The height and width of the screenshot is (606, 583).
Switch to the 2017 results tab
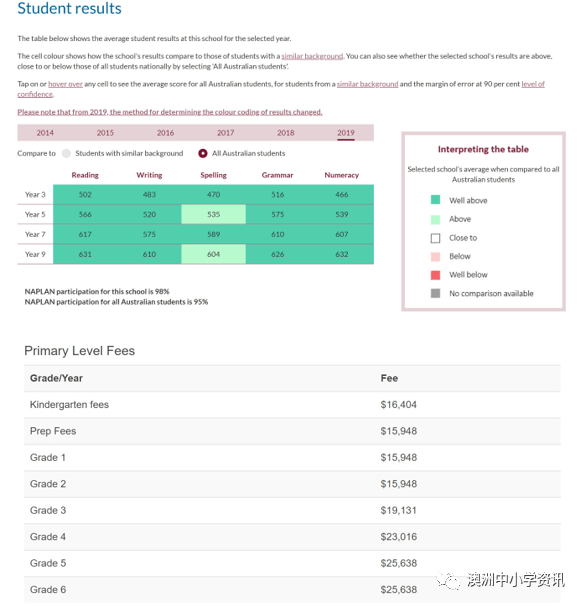coord(225,133)
